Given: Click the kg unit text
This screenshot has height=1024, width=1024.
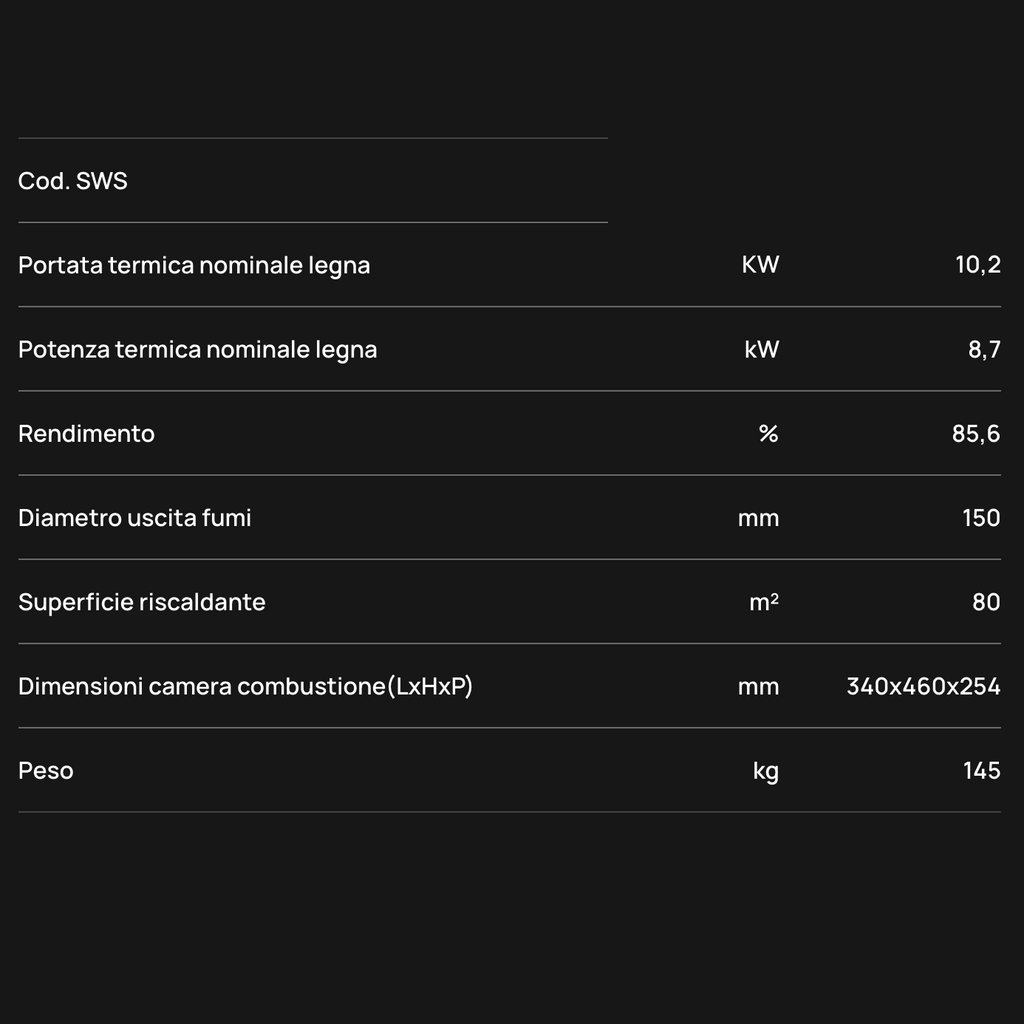Looking at the screenshot, I should coord(765,772).
